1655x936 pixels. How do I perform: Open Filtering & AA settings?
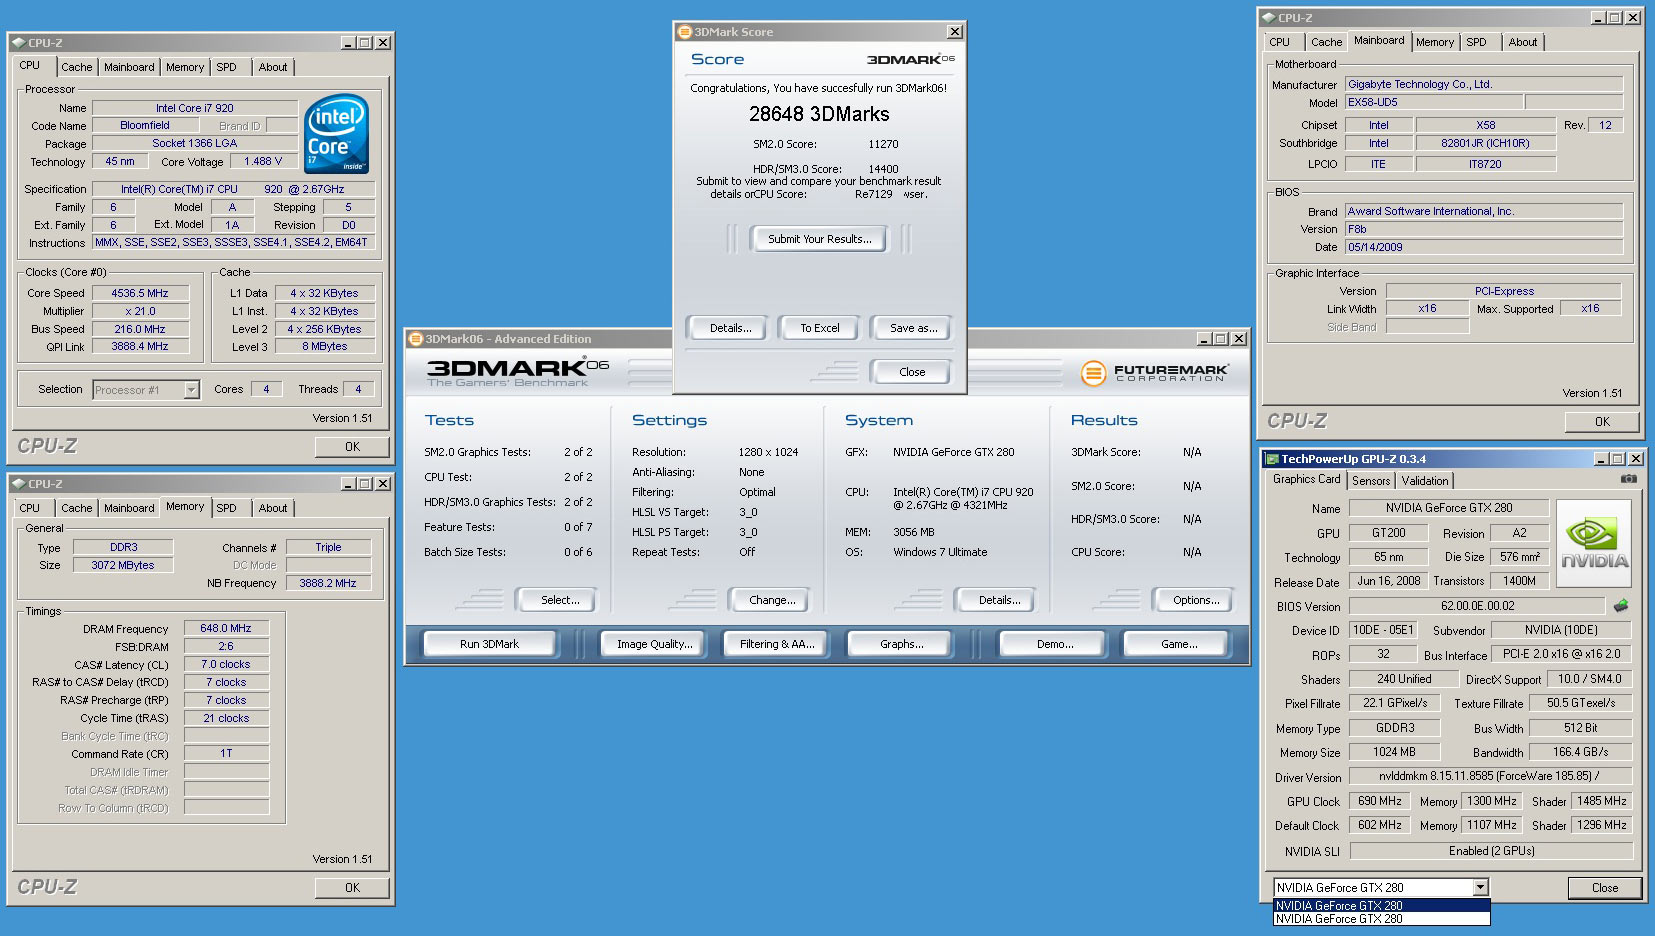777,644
